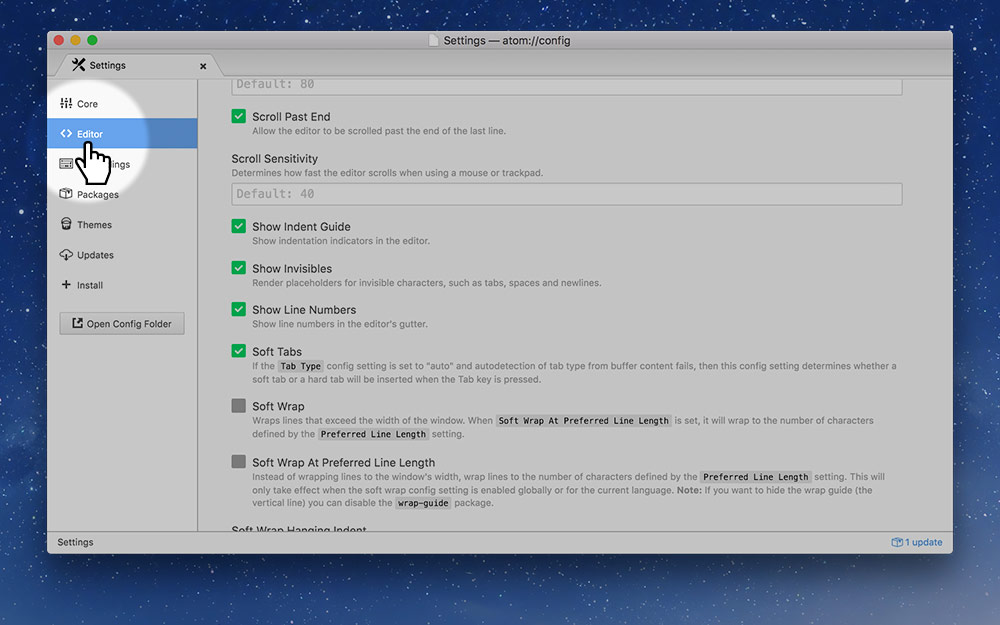Viewport: 1000px width, 625px height.
Task: Click the Install plus icon
Action: point(66,284)
